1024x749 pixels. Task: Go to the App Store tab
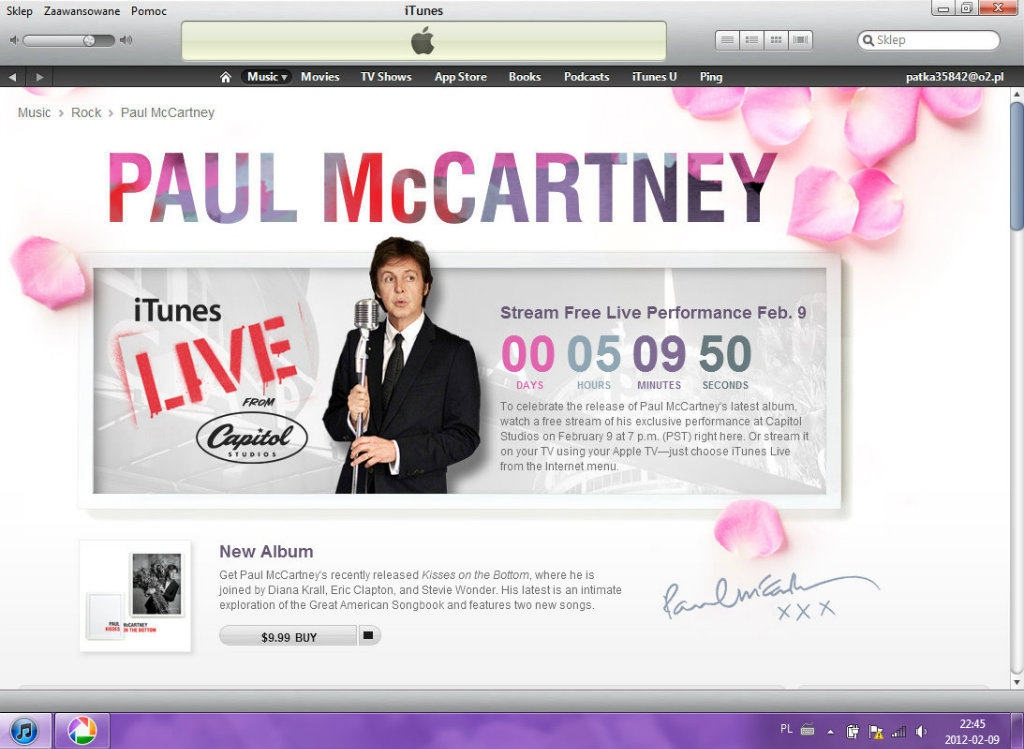[460, 77]
